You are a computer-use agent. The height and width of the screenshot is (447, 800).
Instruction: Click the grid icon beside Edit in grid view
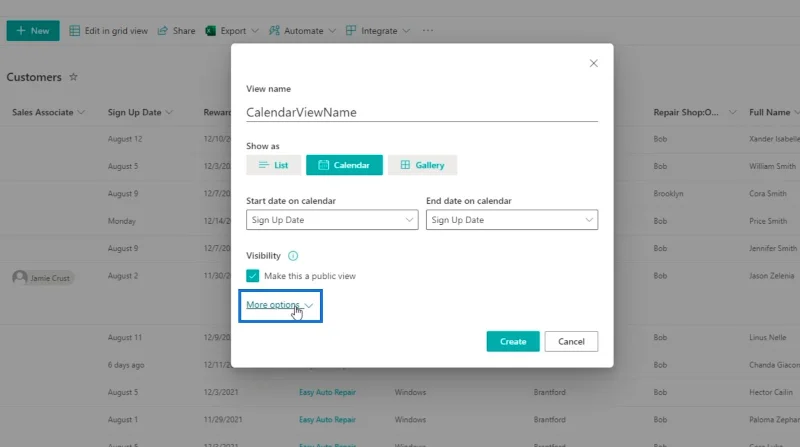[74, 31]
